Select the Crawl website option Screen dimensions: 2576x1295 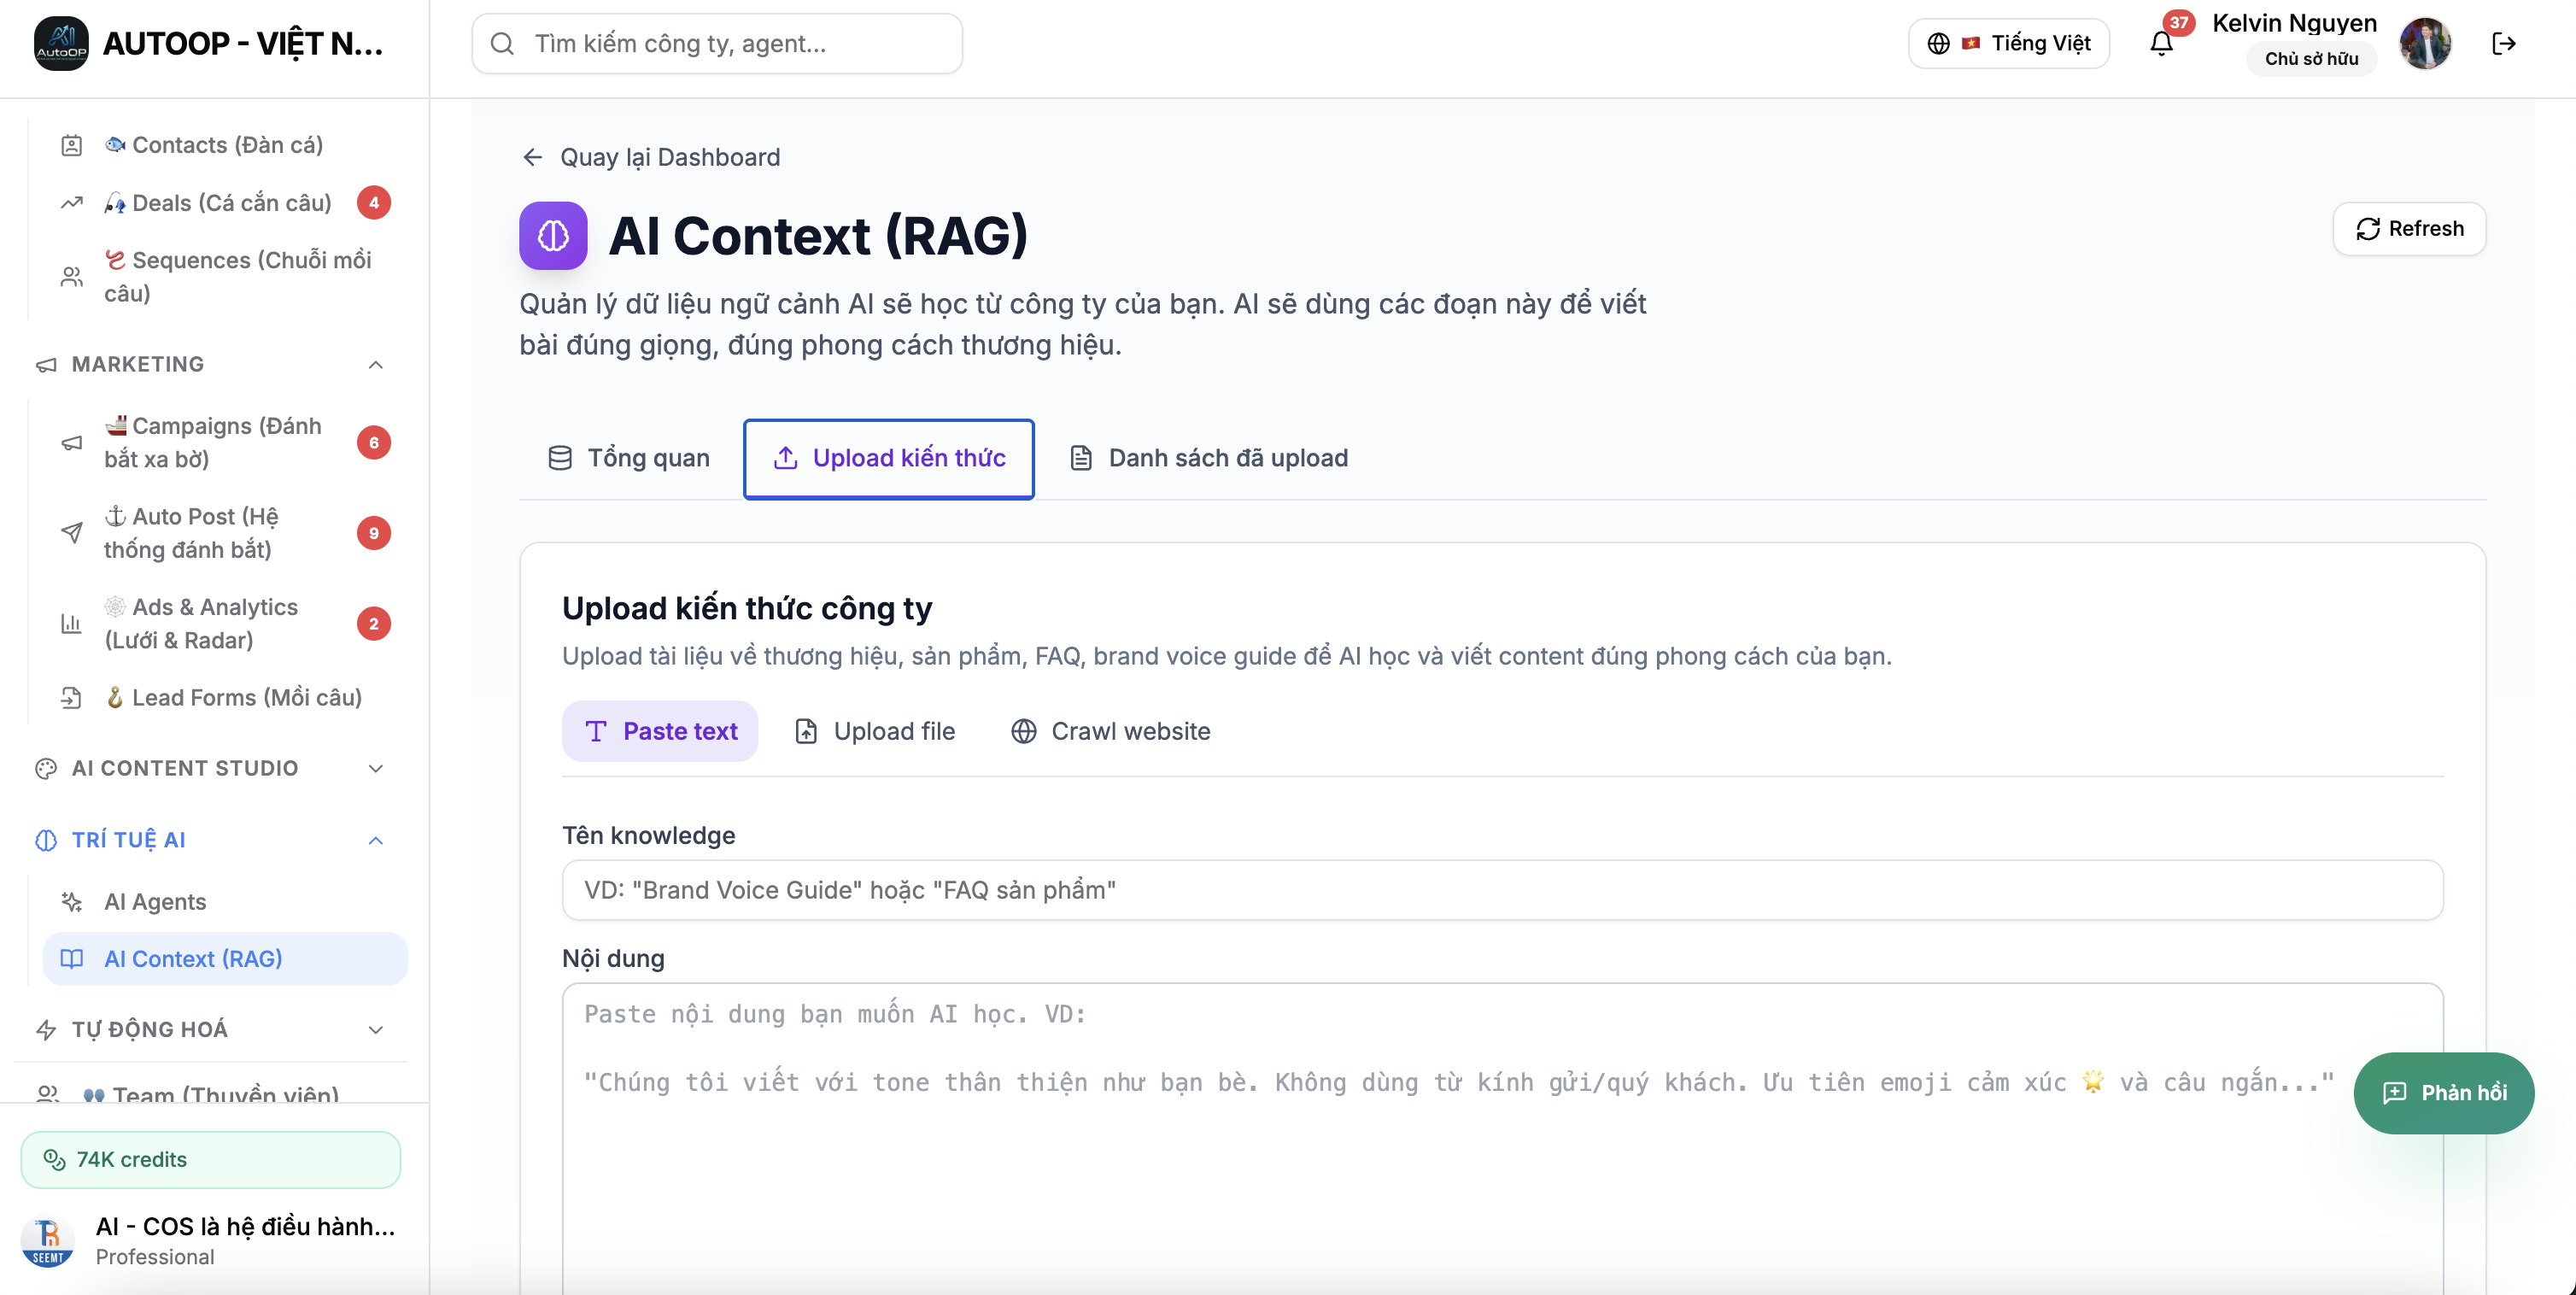coord(1110,732)
